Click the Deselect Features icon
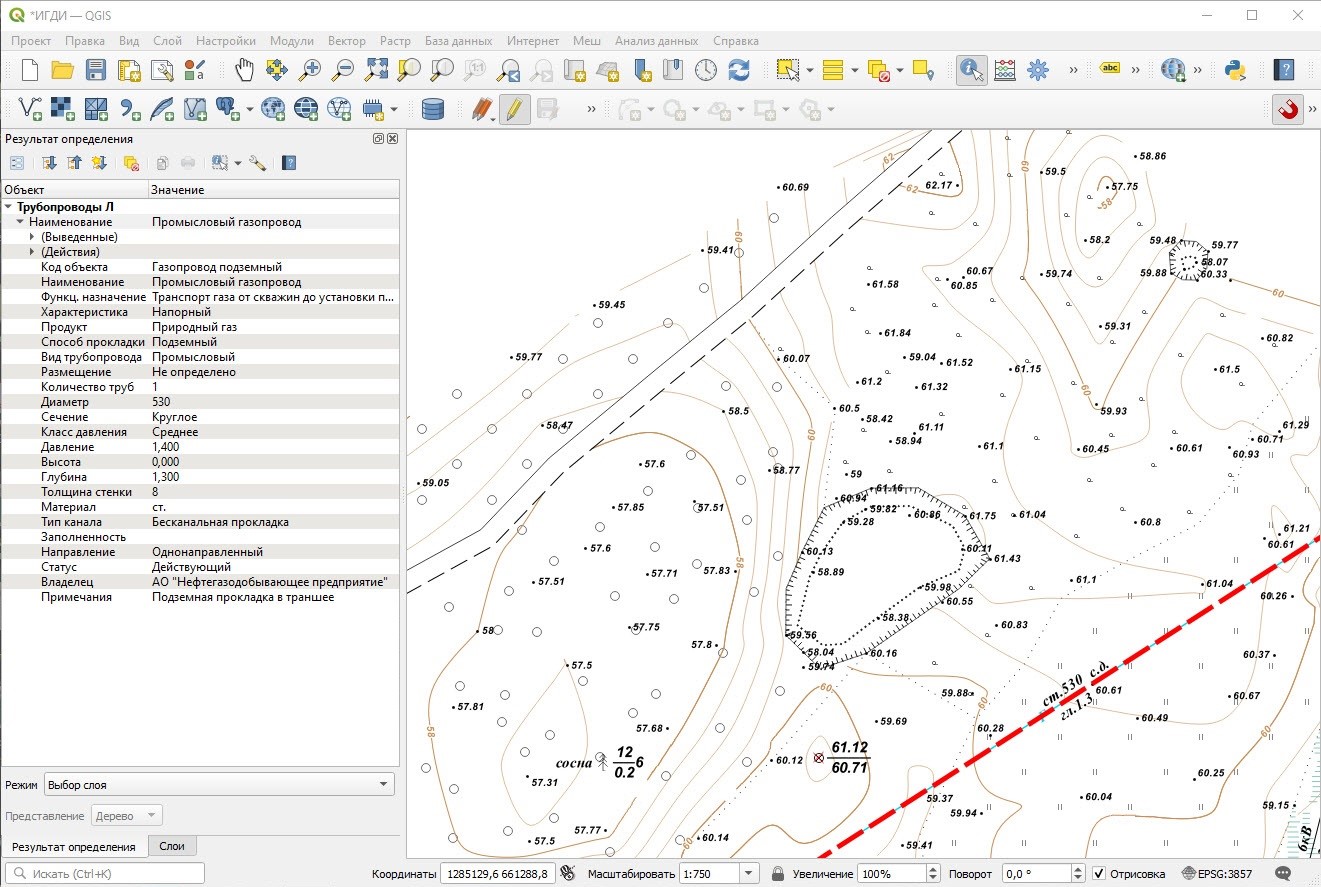This screenshot has height=887, width=1321. click(x=880, y=70)
